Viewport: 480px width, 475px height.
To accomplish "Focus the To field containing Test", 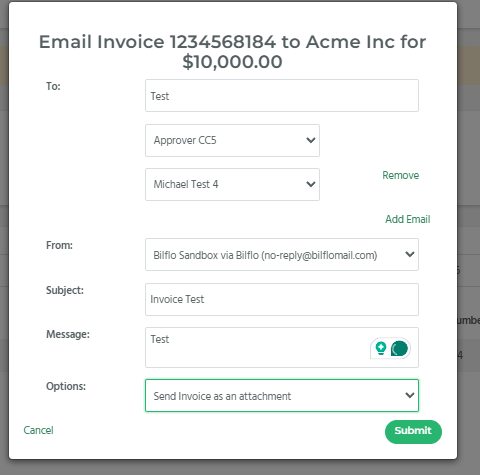I will point(282,96).
